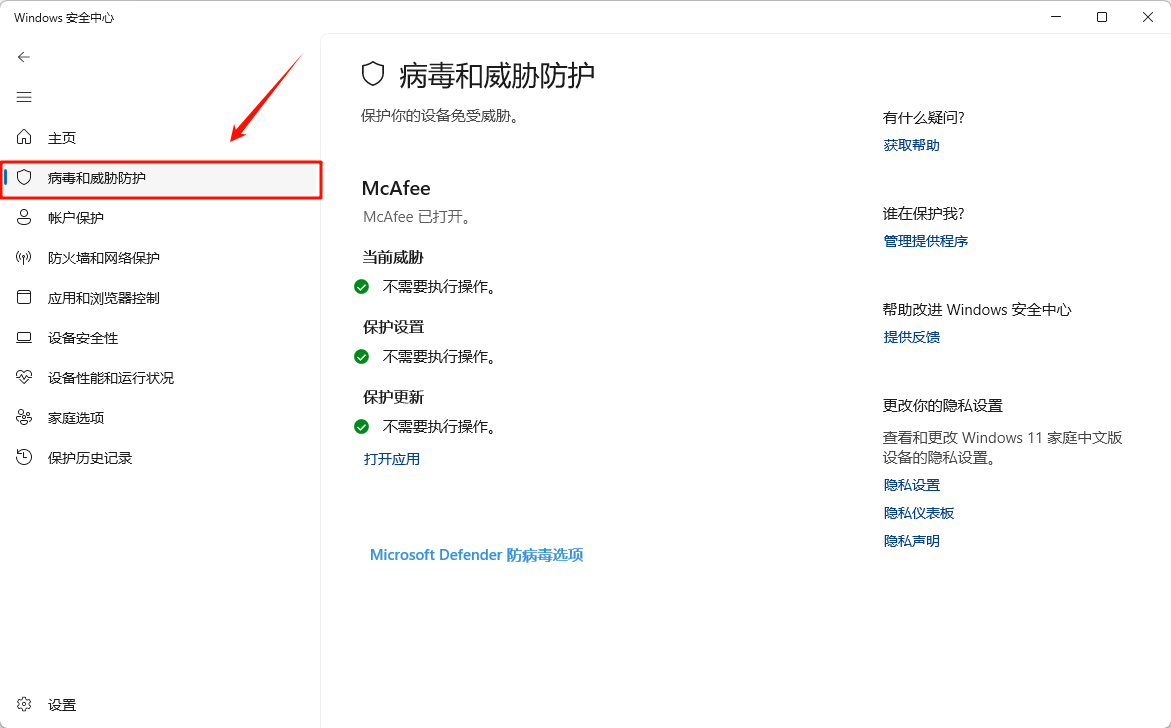Open the 隐私设置 link
Image resolution: width=1171 pixels, height=728 pixels.
(911, 485)
